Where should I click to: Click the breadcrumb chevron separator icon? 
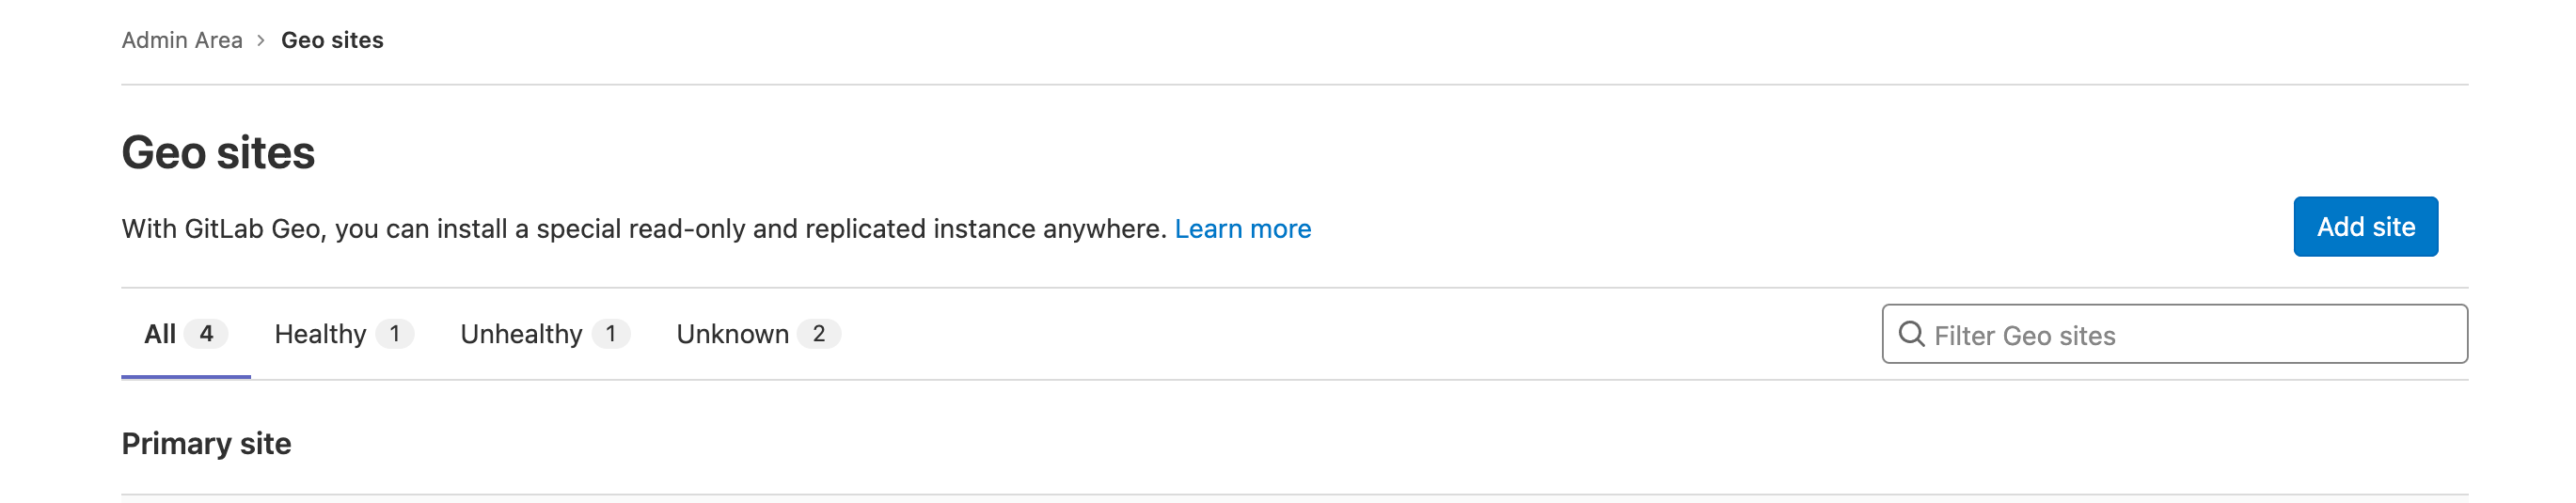(x=261, y=40)
